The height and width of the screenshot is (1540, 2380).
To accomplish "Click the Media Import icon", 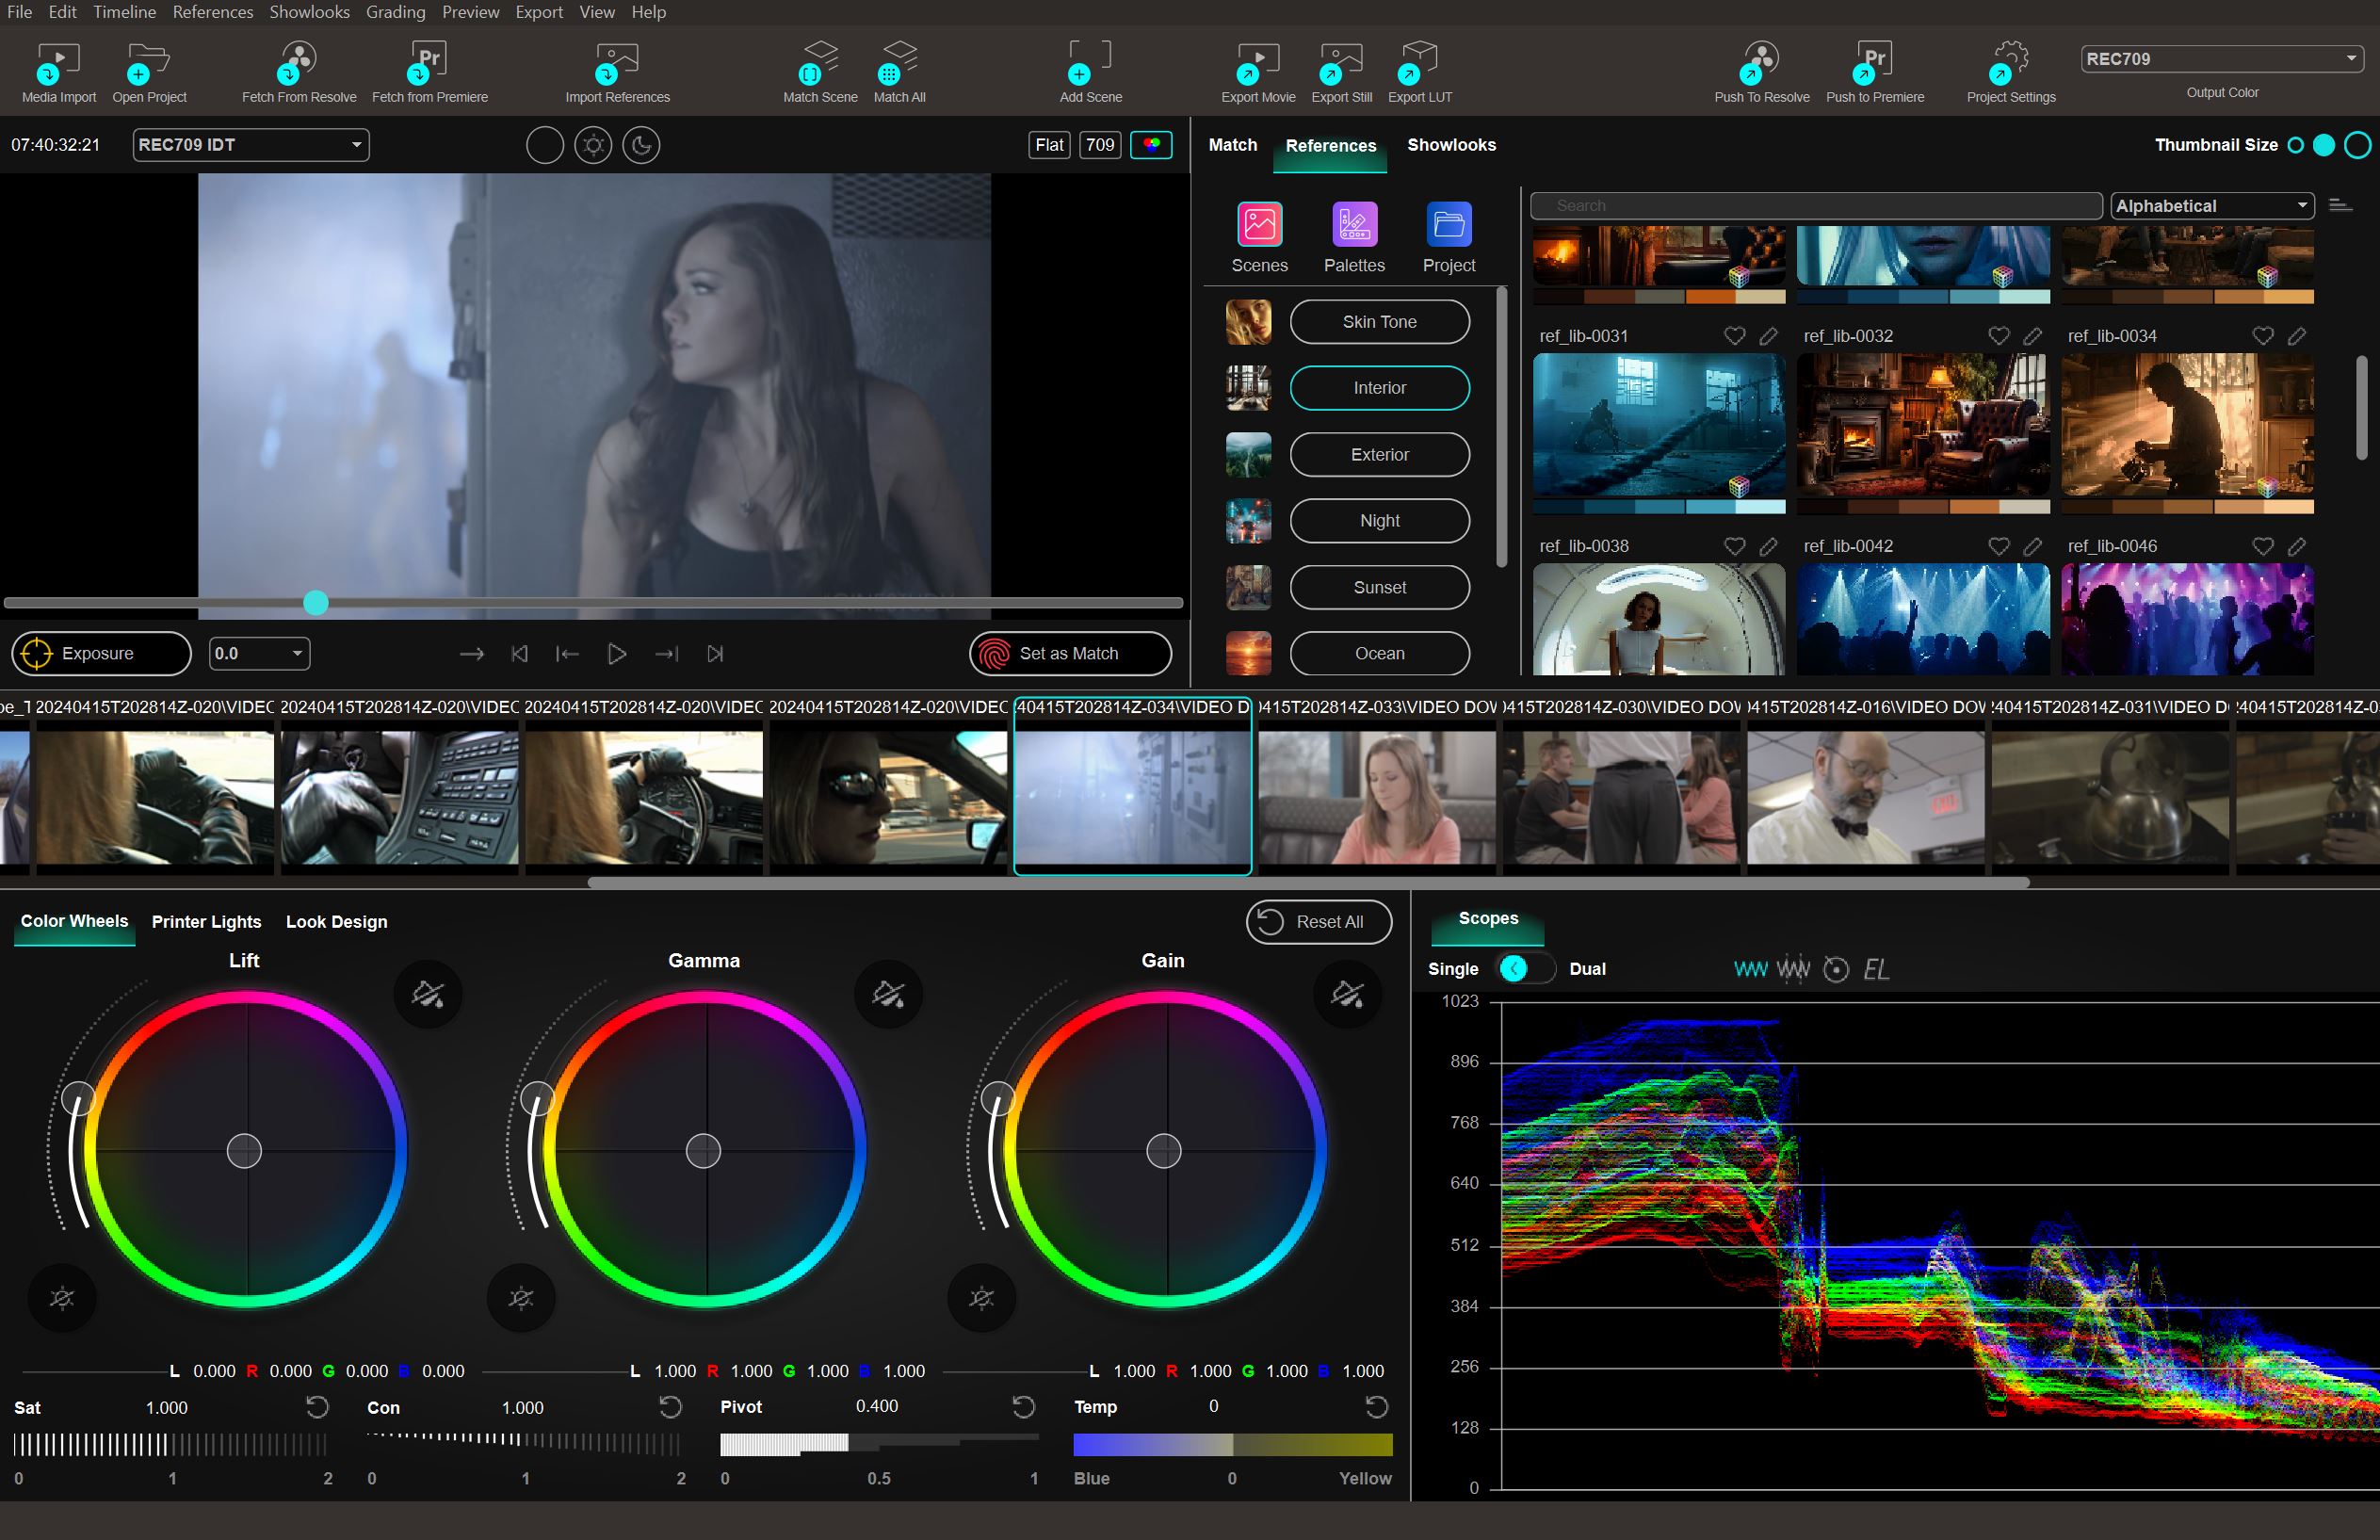I will coord(58,62).
